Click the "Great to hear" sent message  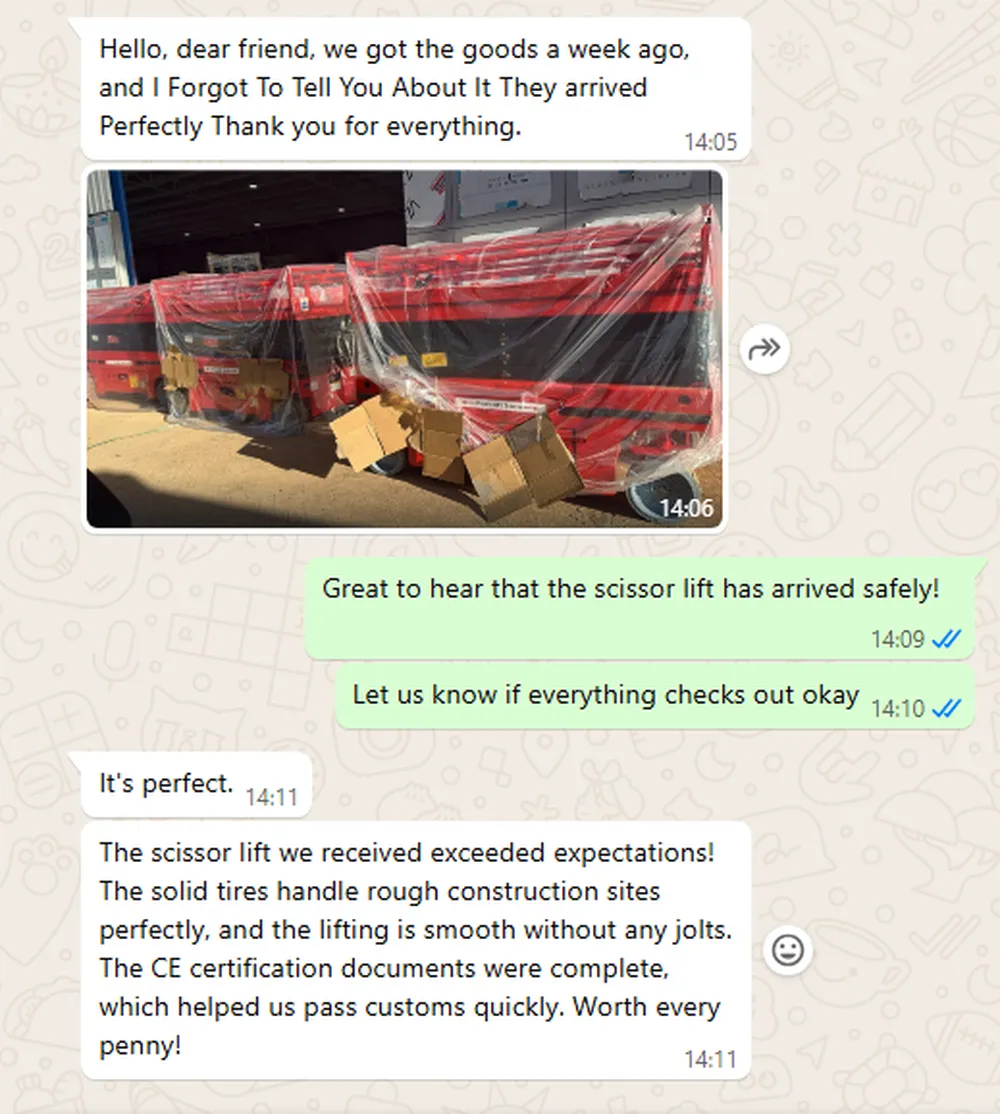639,608
